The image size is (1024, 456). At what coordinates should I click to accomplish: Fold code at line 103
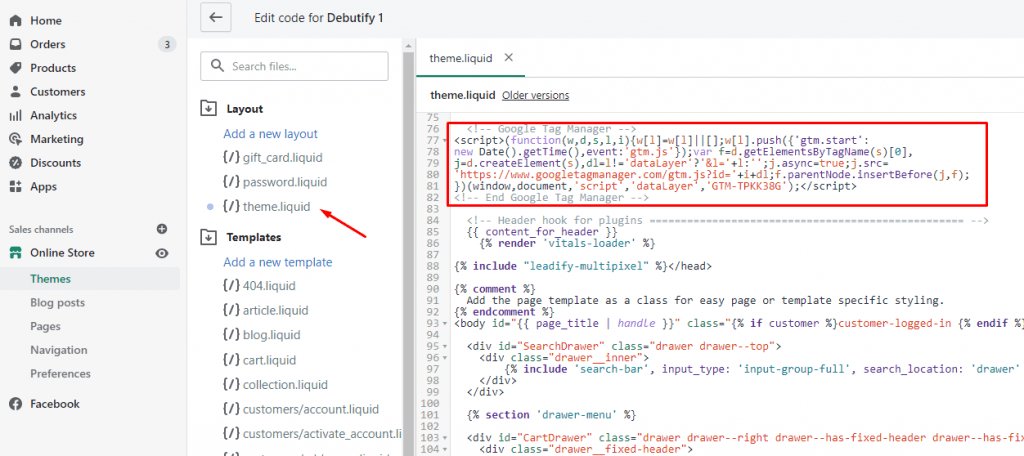coord(446,438)
